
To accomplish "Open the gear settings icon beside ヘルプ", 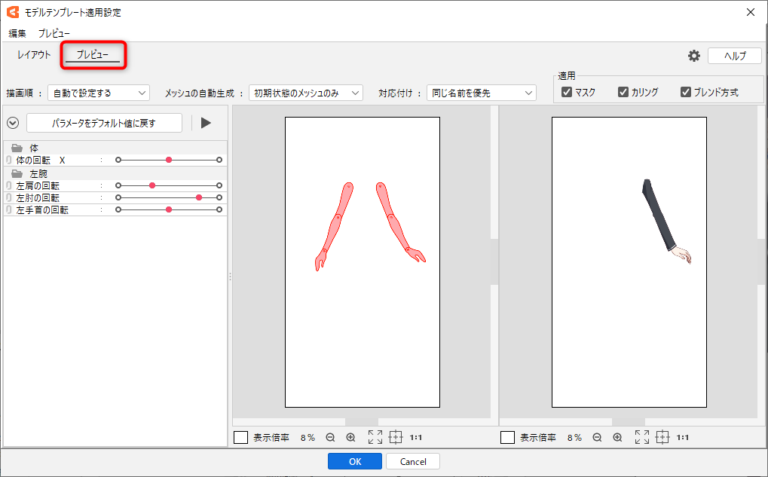I will click(x=694, y=56).
